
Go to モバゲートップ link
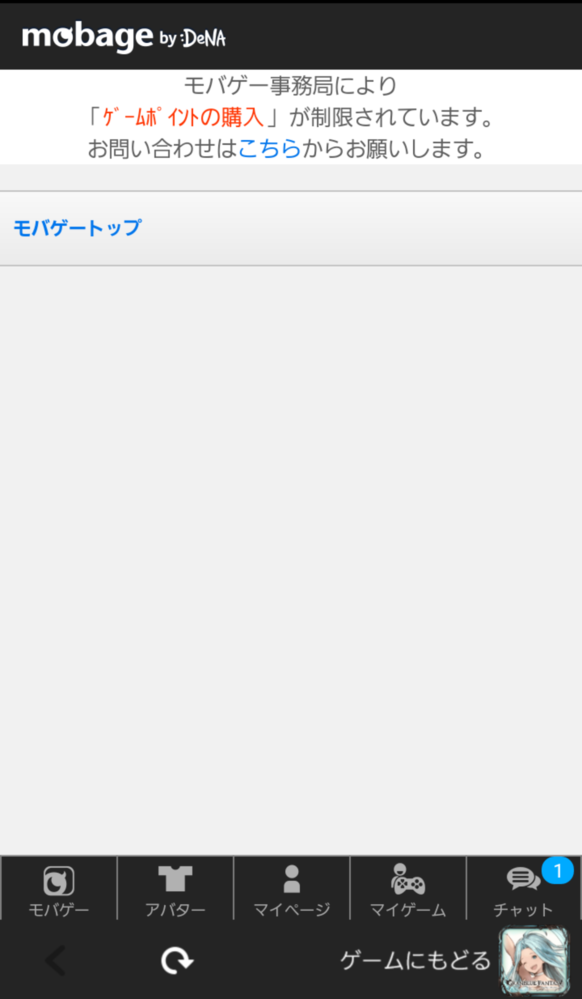tap(77, 227)
